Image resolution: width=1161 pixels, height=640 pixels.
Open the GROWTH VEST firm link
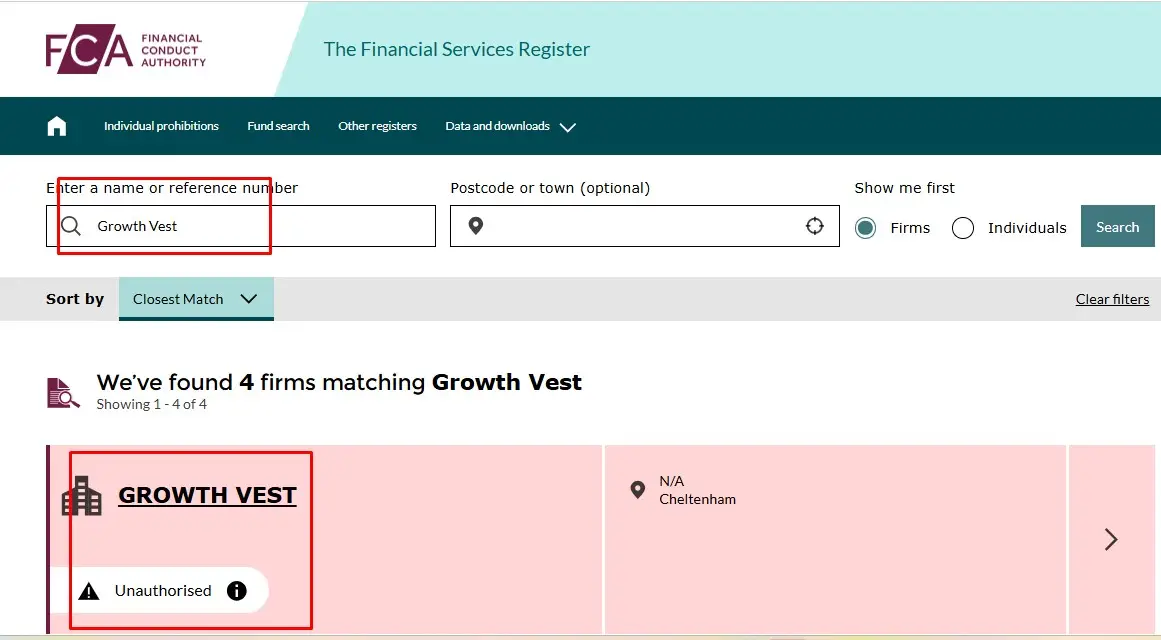point(207,494)
